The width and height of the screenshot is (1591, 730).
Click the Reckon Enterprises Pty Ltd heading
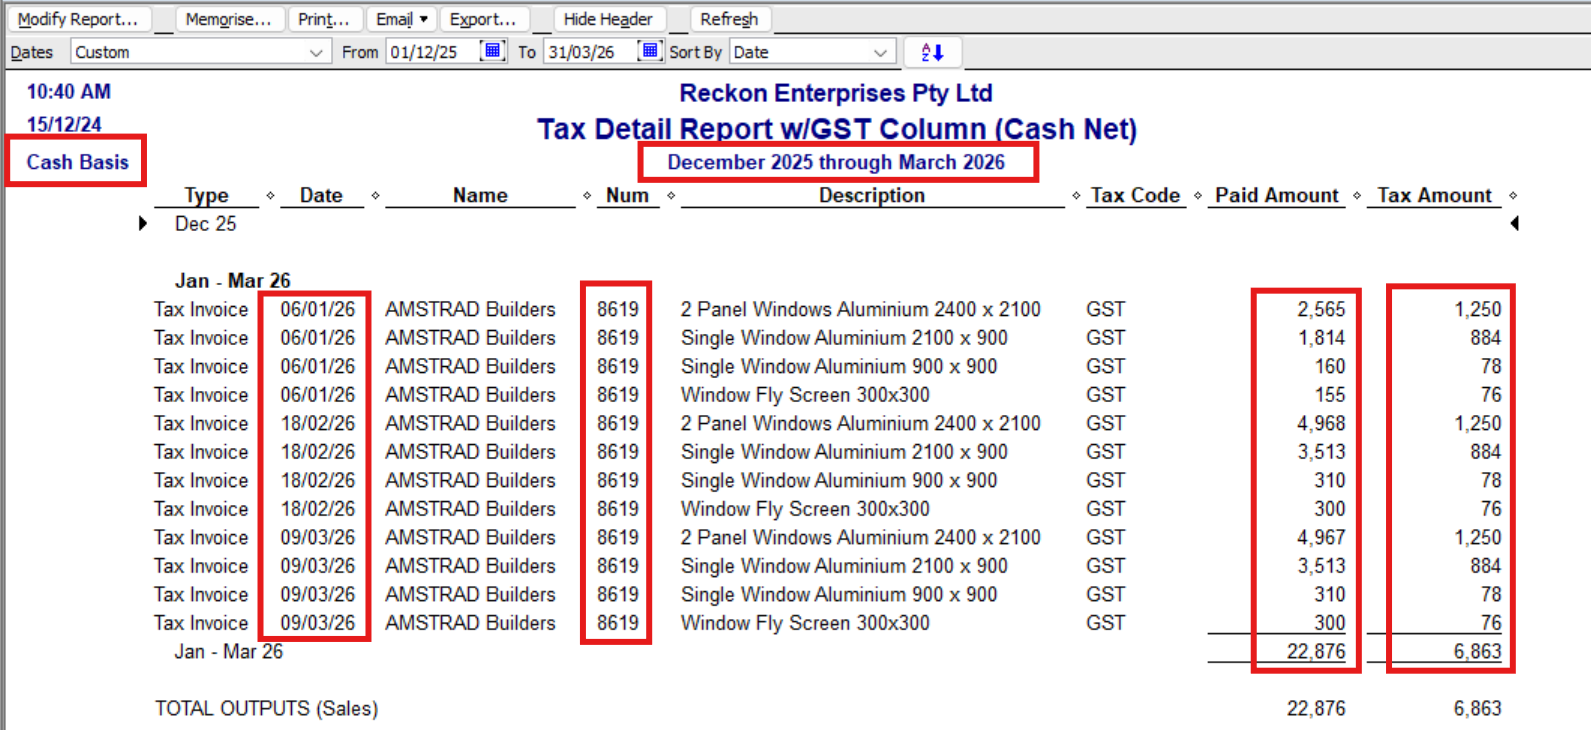pyautogui.click(x=836, y=93)
